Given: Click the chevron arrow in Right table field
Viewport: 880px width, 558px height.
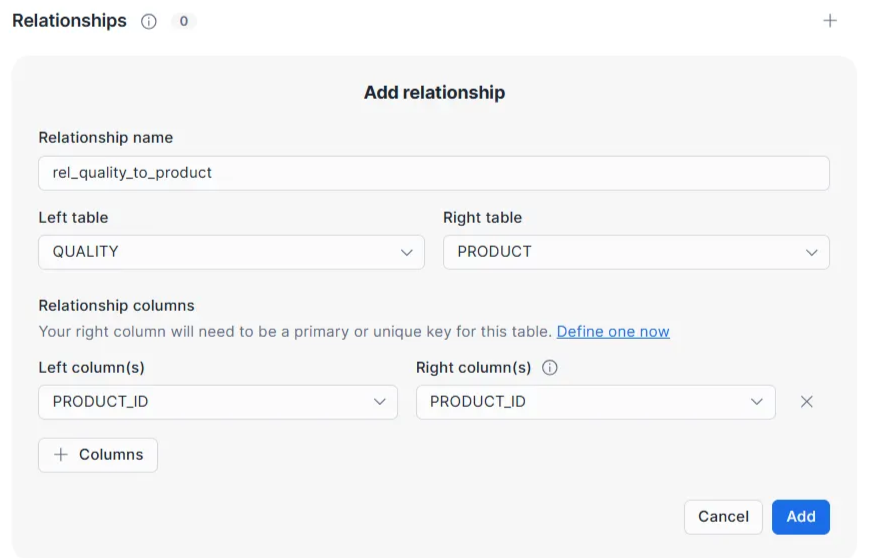Looking at the screenshot, I should 811,253.
